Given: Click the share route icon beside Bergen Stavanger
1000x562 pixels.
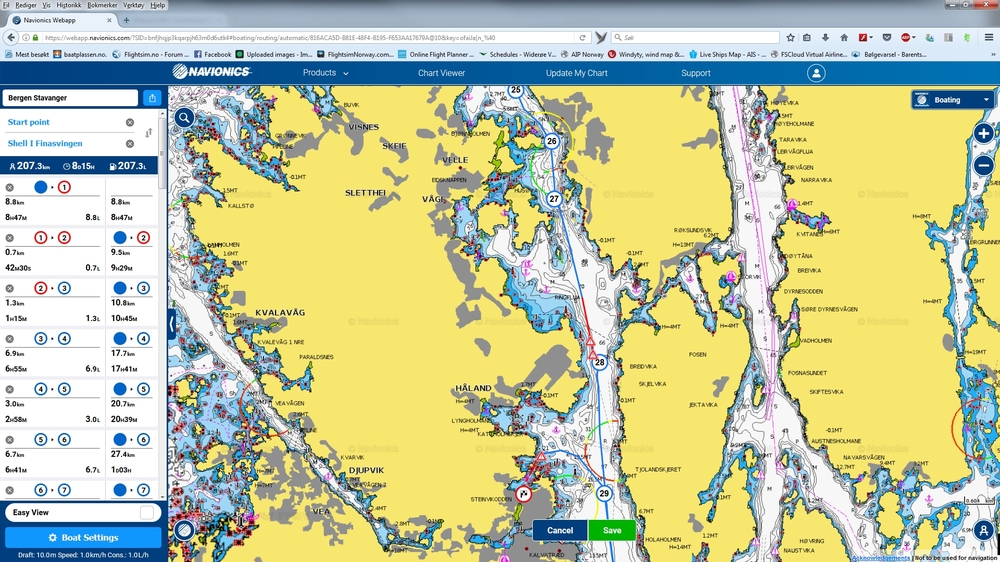Looking at the screenshot, I should point(152,98).
